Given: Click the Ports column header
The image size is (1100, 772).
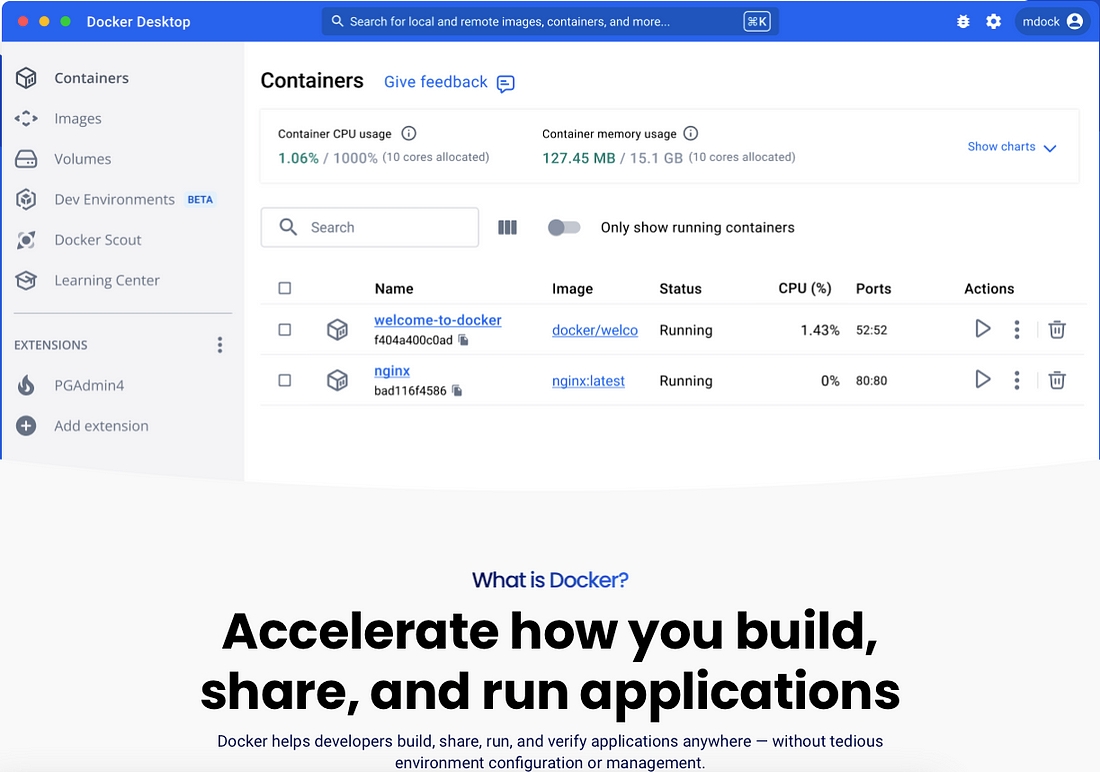Looking at the screenshot, I should (873, 288).
